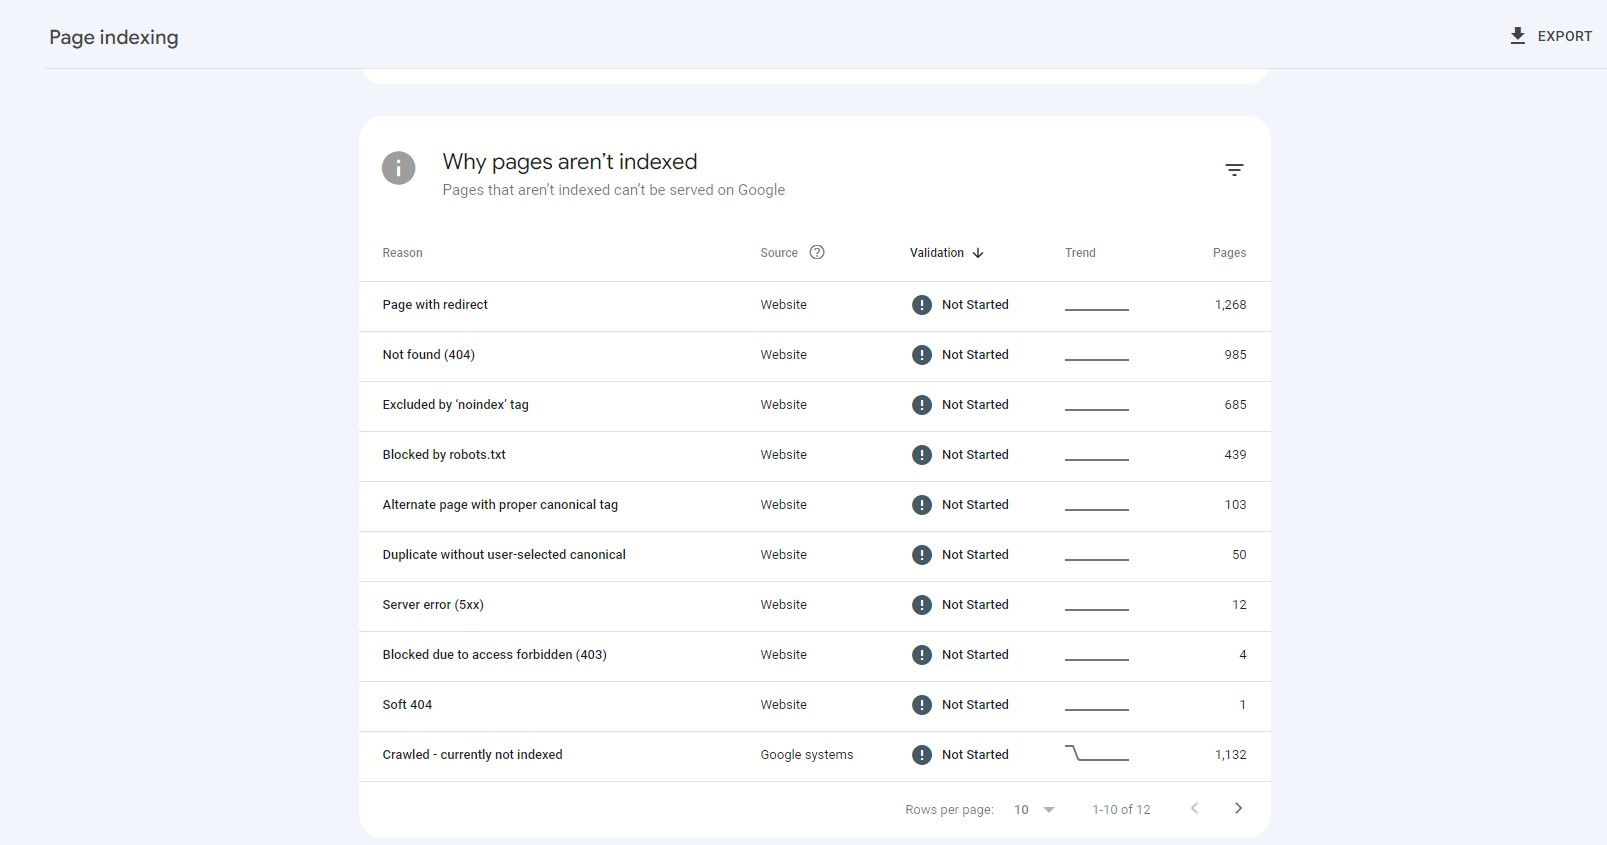Screen dimensions: 1607x845
Task: Click the previous page arrow
Action: tap(1194, 808)
